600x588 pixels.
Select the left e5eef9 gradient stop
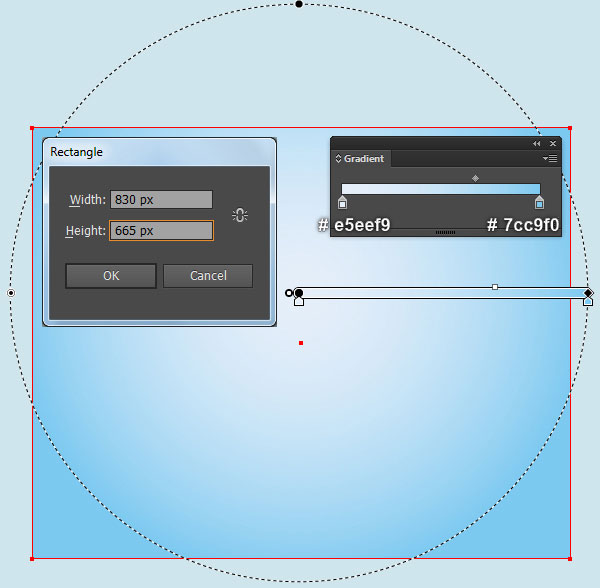click(x=342, y=202)
